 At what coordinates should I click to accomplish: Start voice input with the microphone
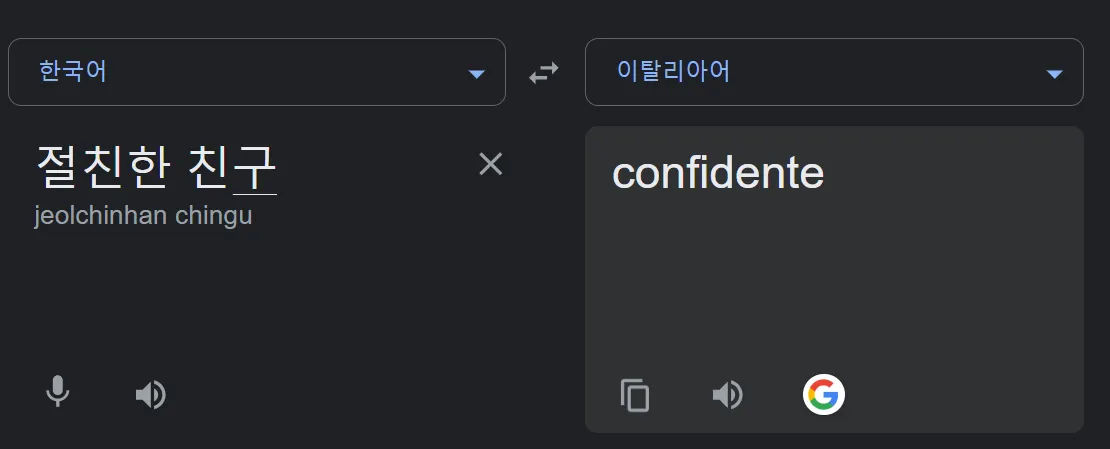click(58, 392)
